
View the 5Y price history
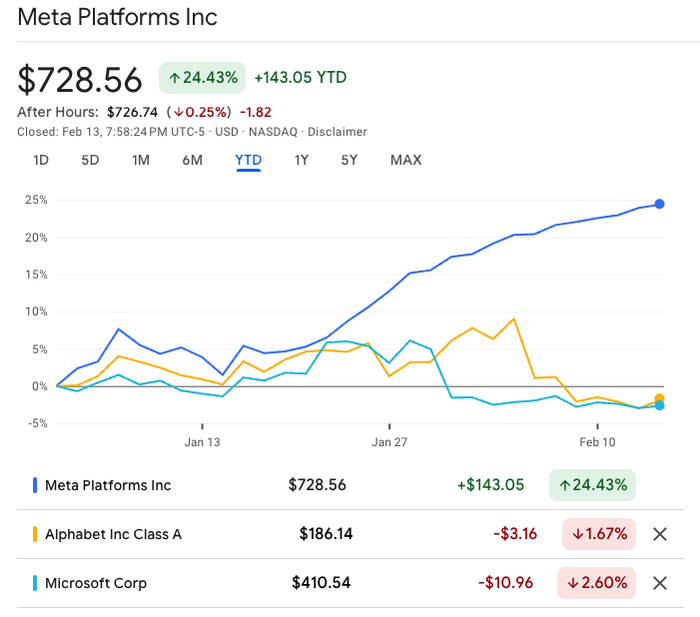349,160
